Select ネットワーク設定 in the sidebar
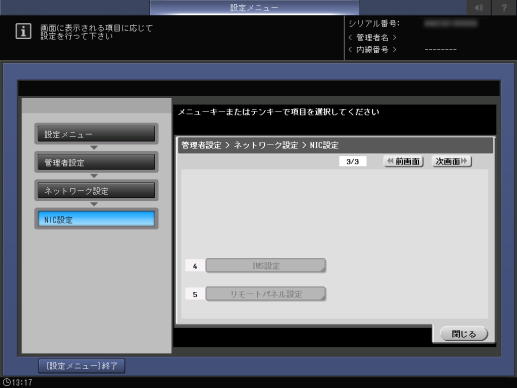This screenshot has width=517, height=388. coord(96,191)
